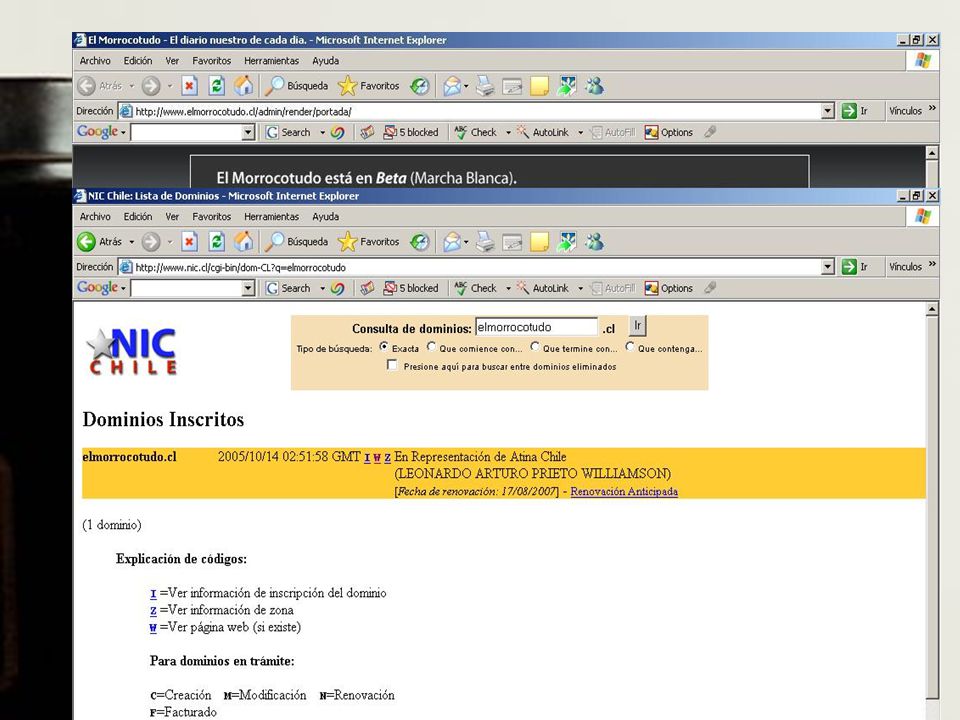The width and height of the screenshot is (960, 720).
Task: Open Mail icon in NIC Chile window toolbar
Action: (452, 242)
